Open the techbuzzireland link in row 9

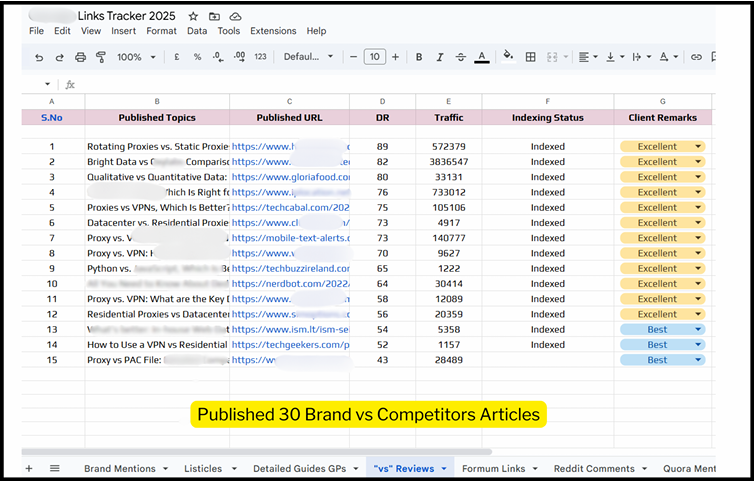point(291,268)
